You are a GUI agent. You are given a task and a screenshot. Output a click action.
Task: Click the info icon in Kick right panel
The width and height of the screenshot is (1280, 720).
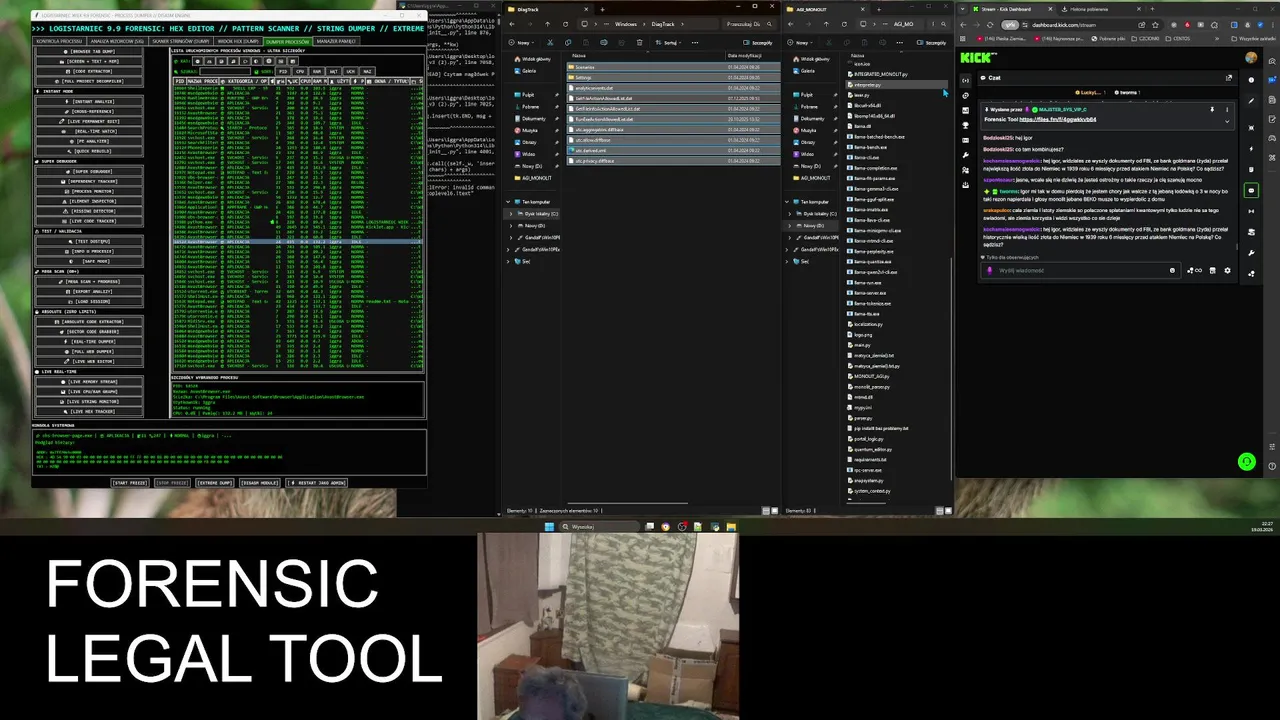pos(1251,80)
